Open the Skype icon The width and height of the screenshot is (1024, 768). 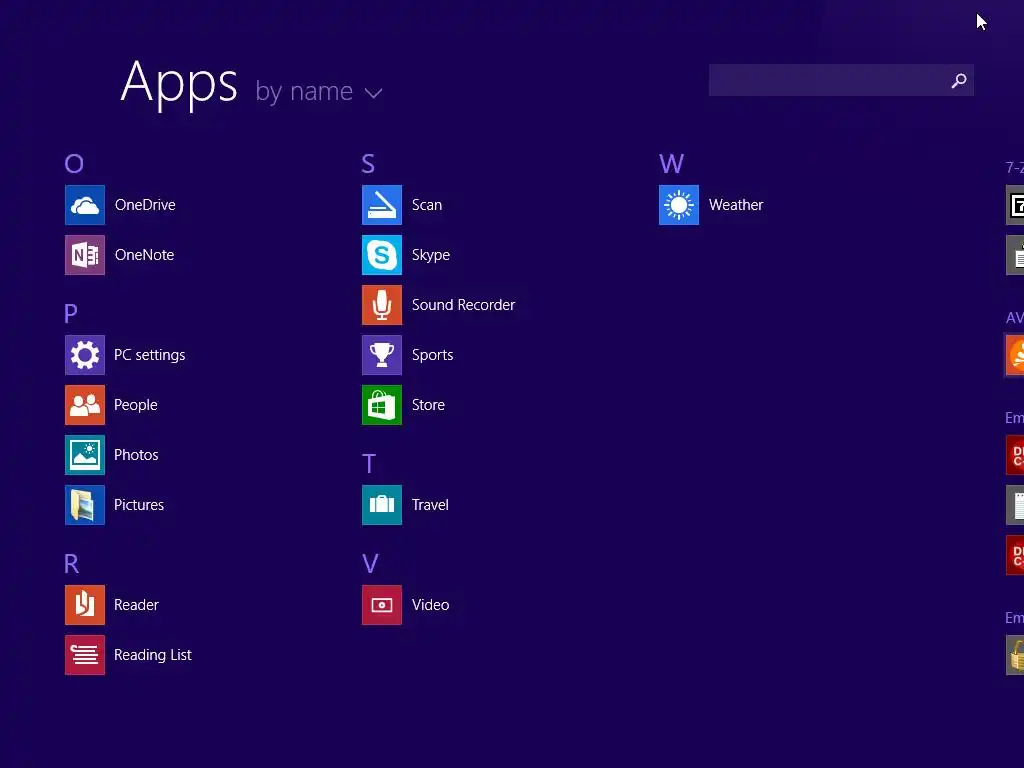point(382,255)
